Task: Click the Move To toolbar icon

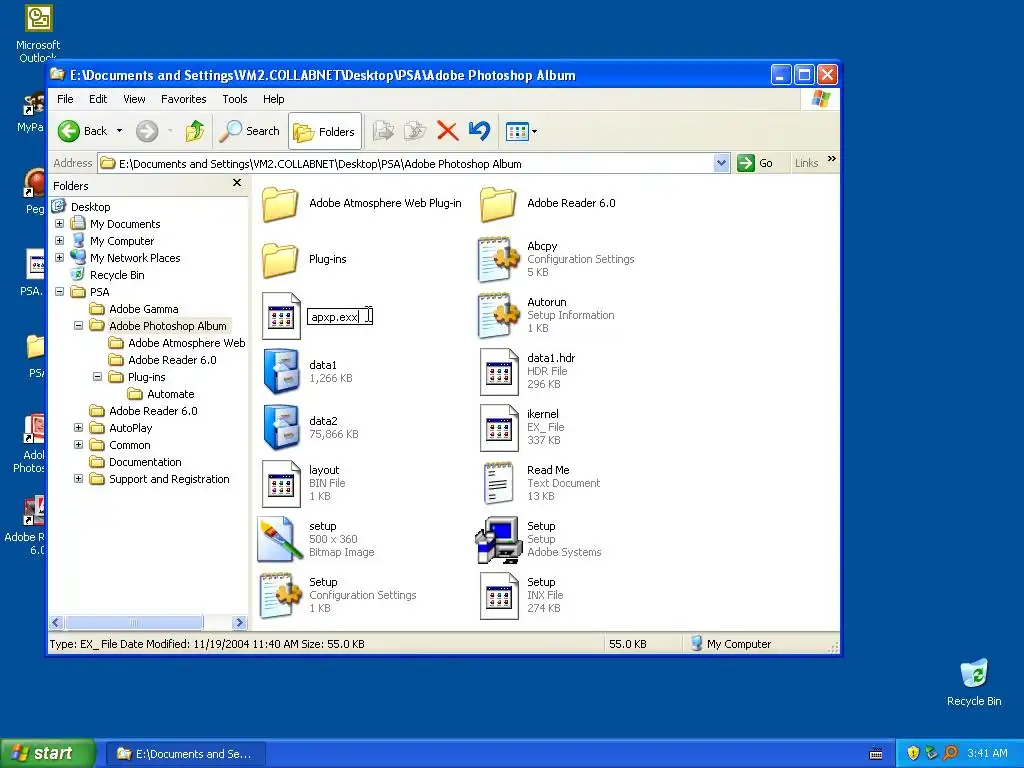Action: click(x=383, y=131)
